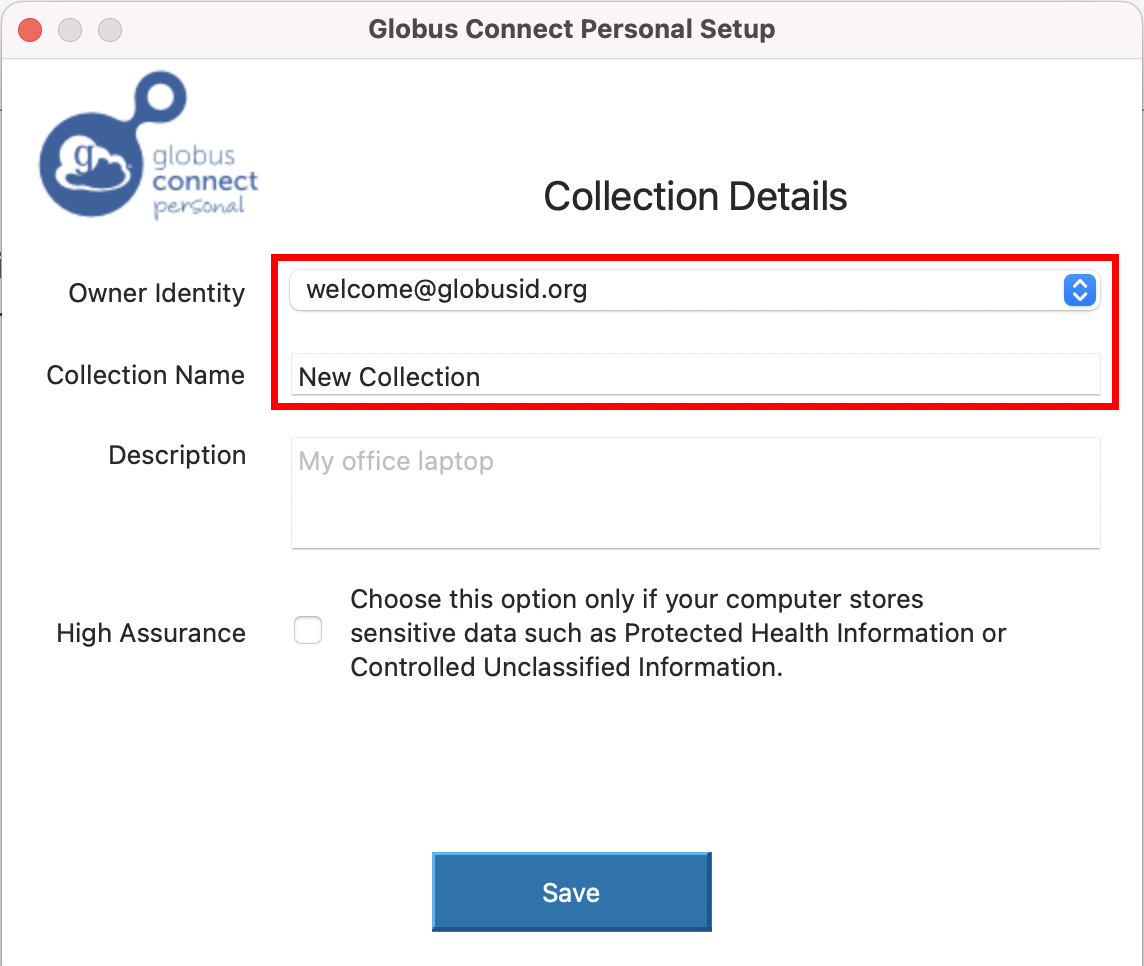Click the Collection Name label
This screenshot has width=1144, height=966.
tap(146, 375)
